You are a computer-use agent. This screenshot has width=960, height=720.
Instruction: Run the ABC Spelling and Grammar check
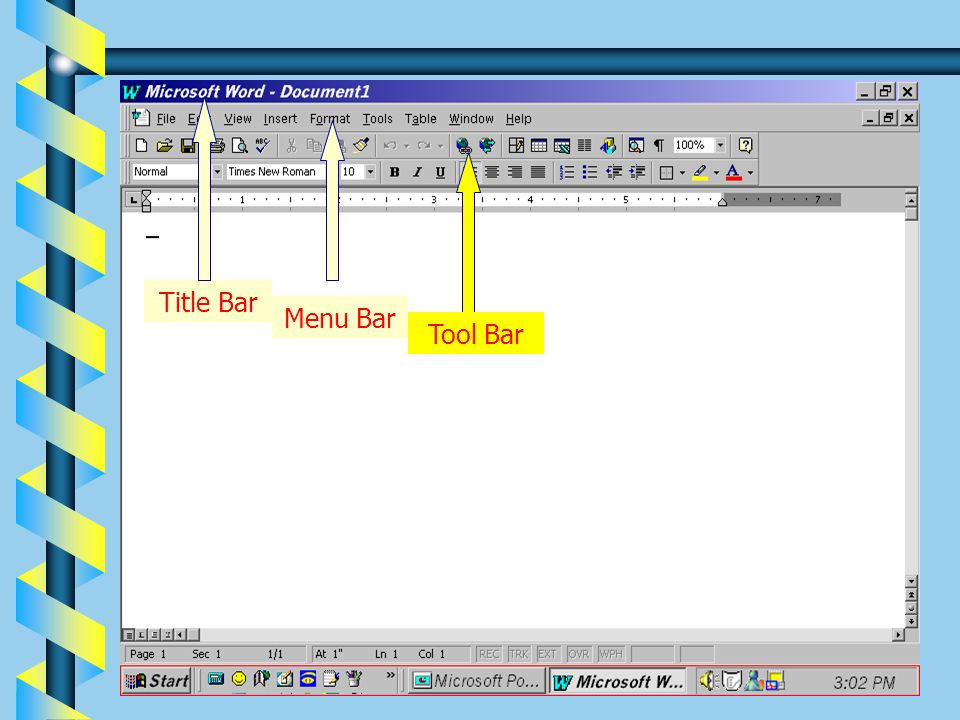tap(263, 145)
